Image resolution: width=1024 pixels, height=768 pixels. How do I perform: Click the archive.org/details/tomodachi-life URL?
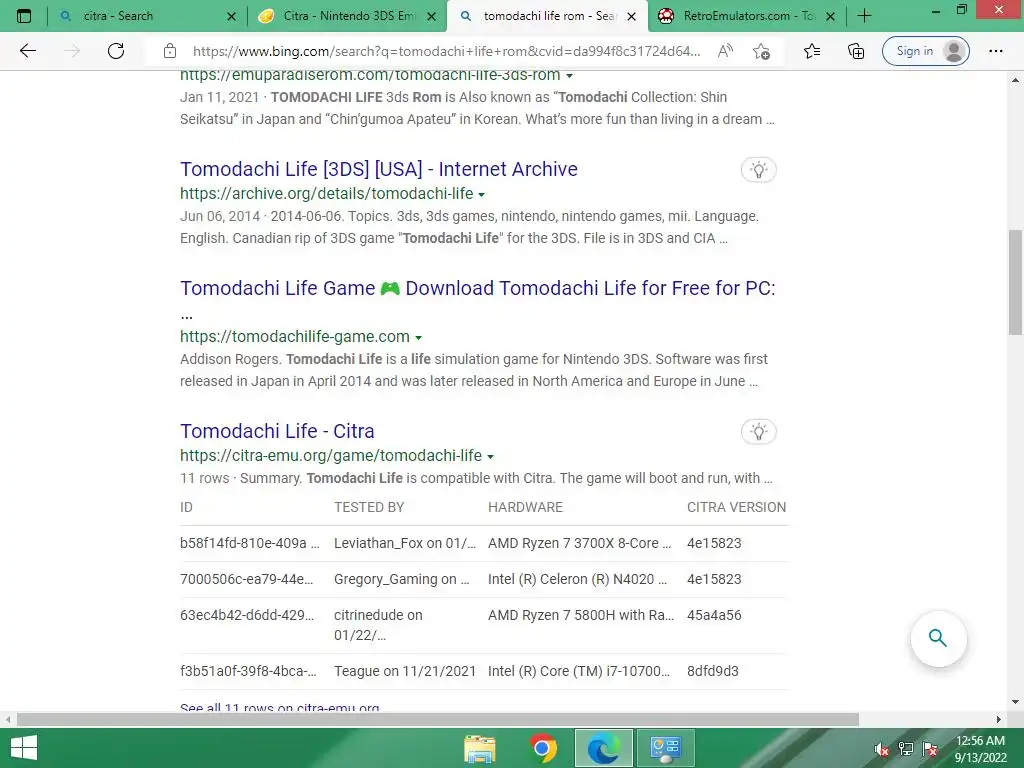pos(327,193)
